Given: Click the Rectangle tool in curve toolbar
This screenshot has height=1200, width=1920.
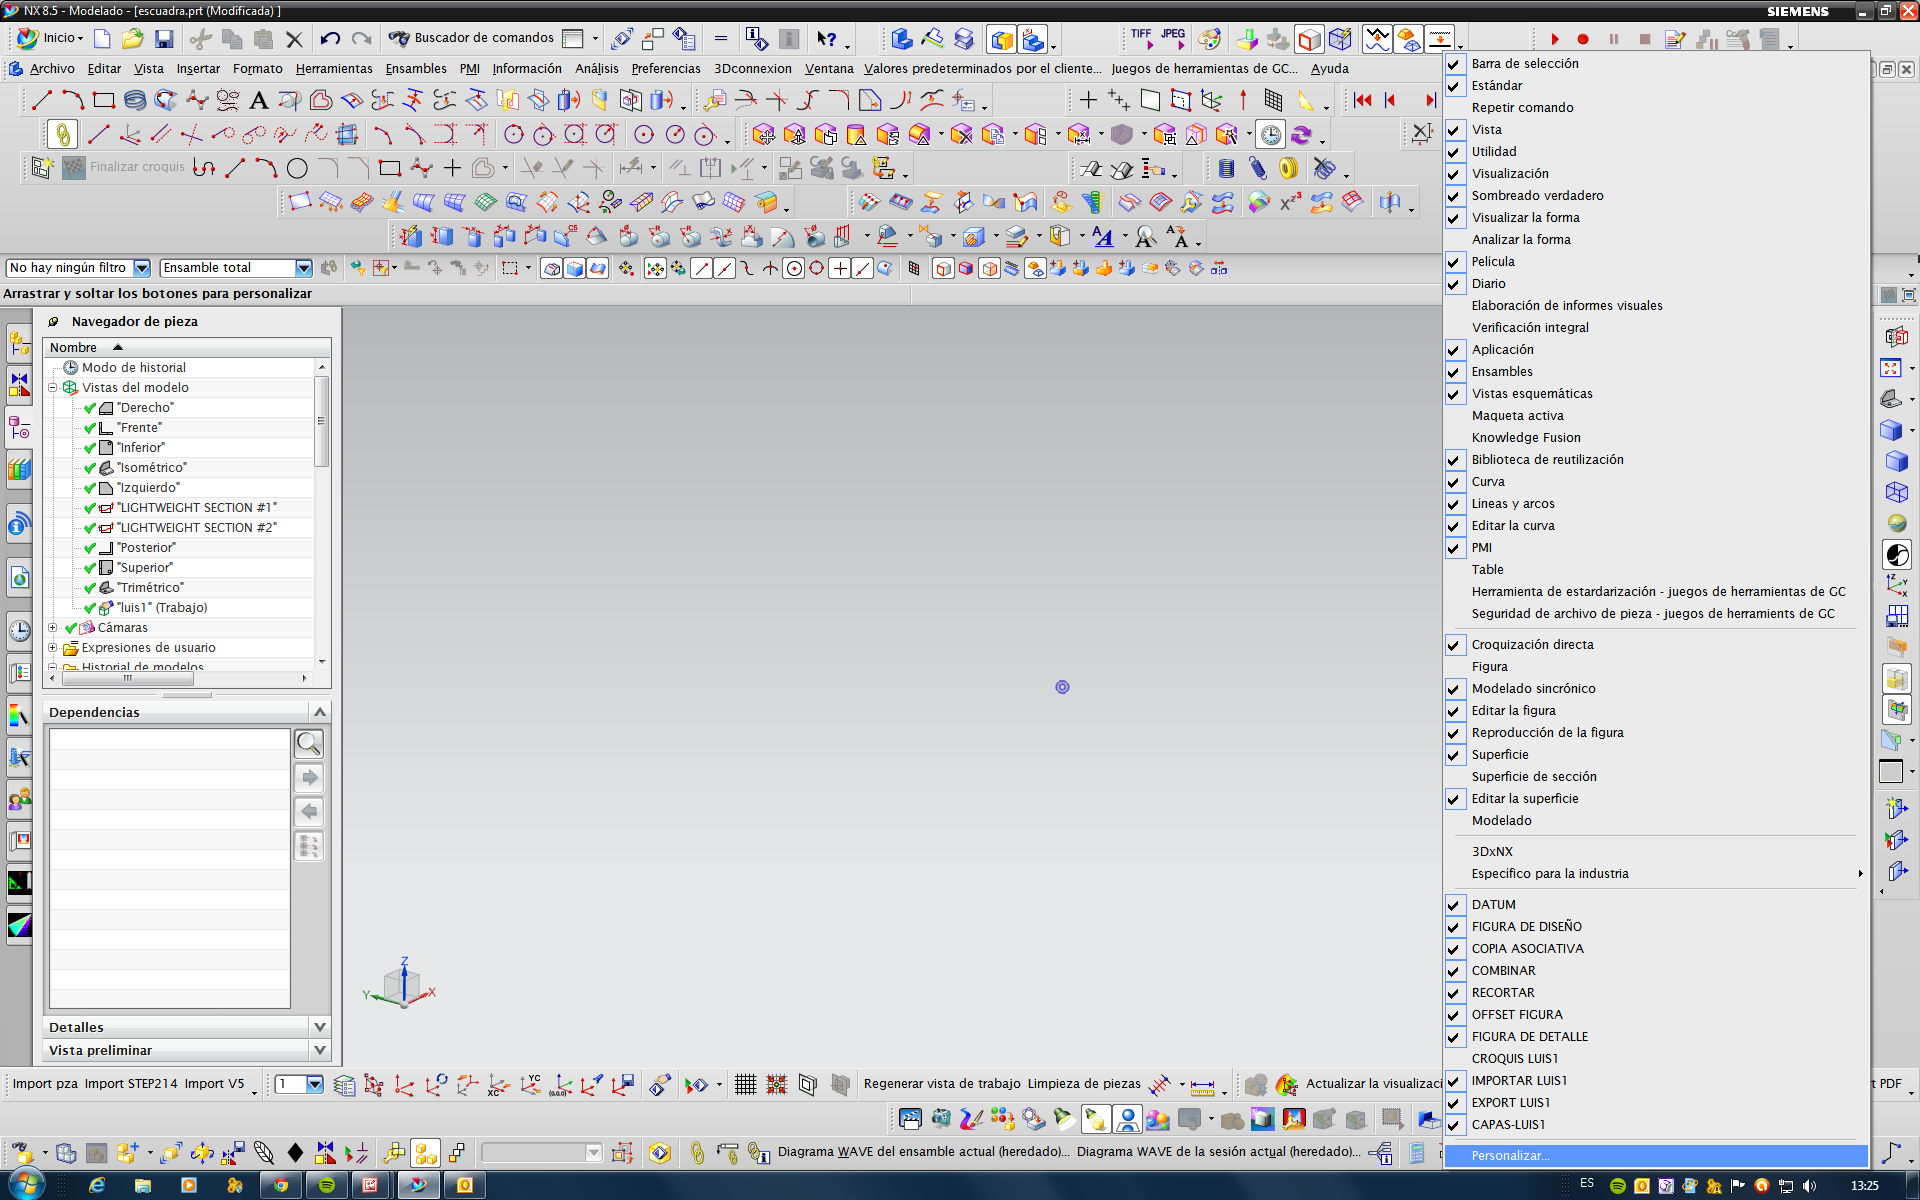Looking at the screenshot, I should pyautogui.click(x=103, y=100).
